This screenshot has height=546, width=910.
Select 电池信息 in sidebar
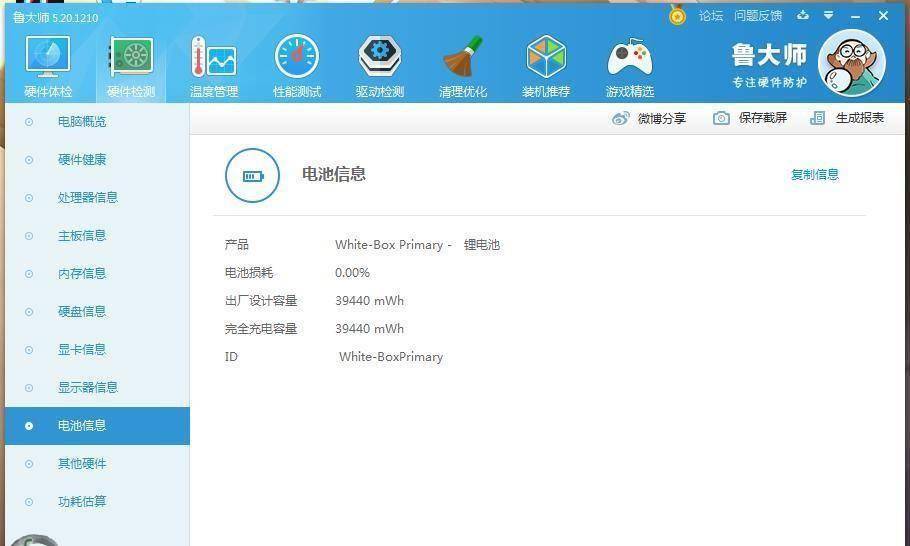pyautogui.click(x=97, y=426)
